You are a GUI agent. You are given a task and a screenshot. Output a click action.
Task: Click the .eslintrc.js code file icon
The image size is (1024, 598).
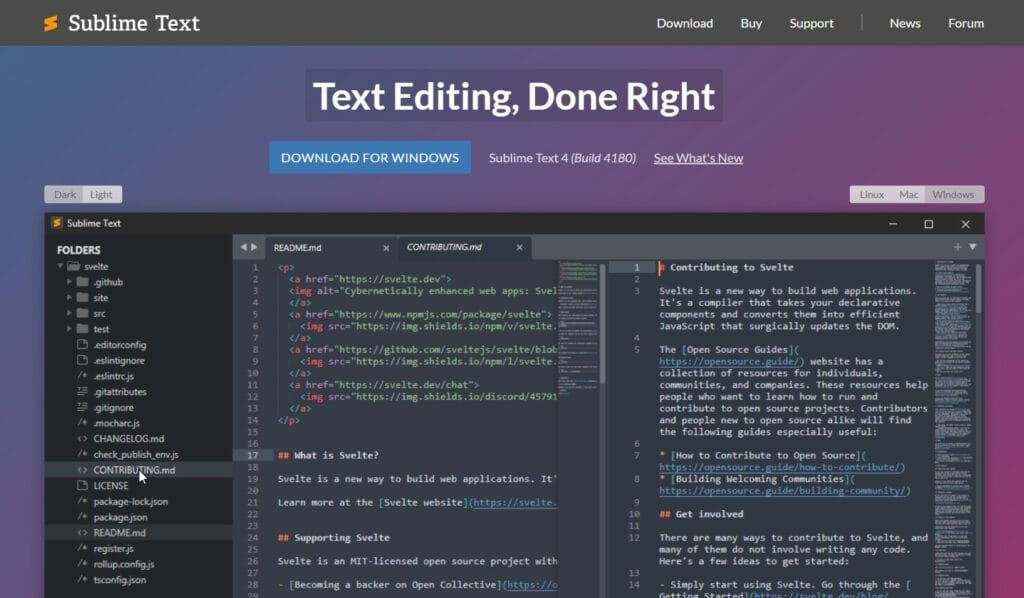(x=82, y=375)
